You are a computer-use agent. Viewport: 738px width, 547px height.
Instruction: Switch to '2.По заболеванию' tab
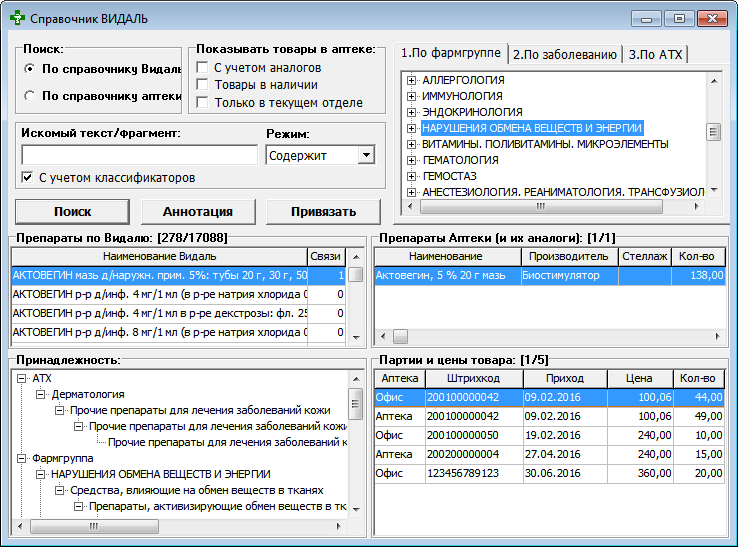pos(564,54)
